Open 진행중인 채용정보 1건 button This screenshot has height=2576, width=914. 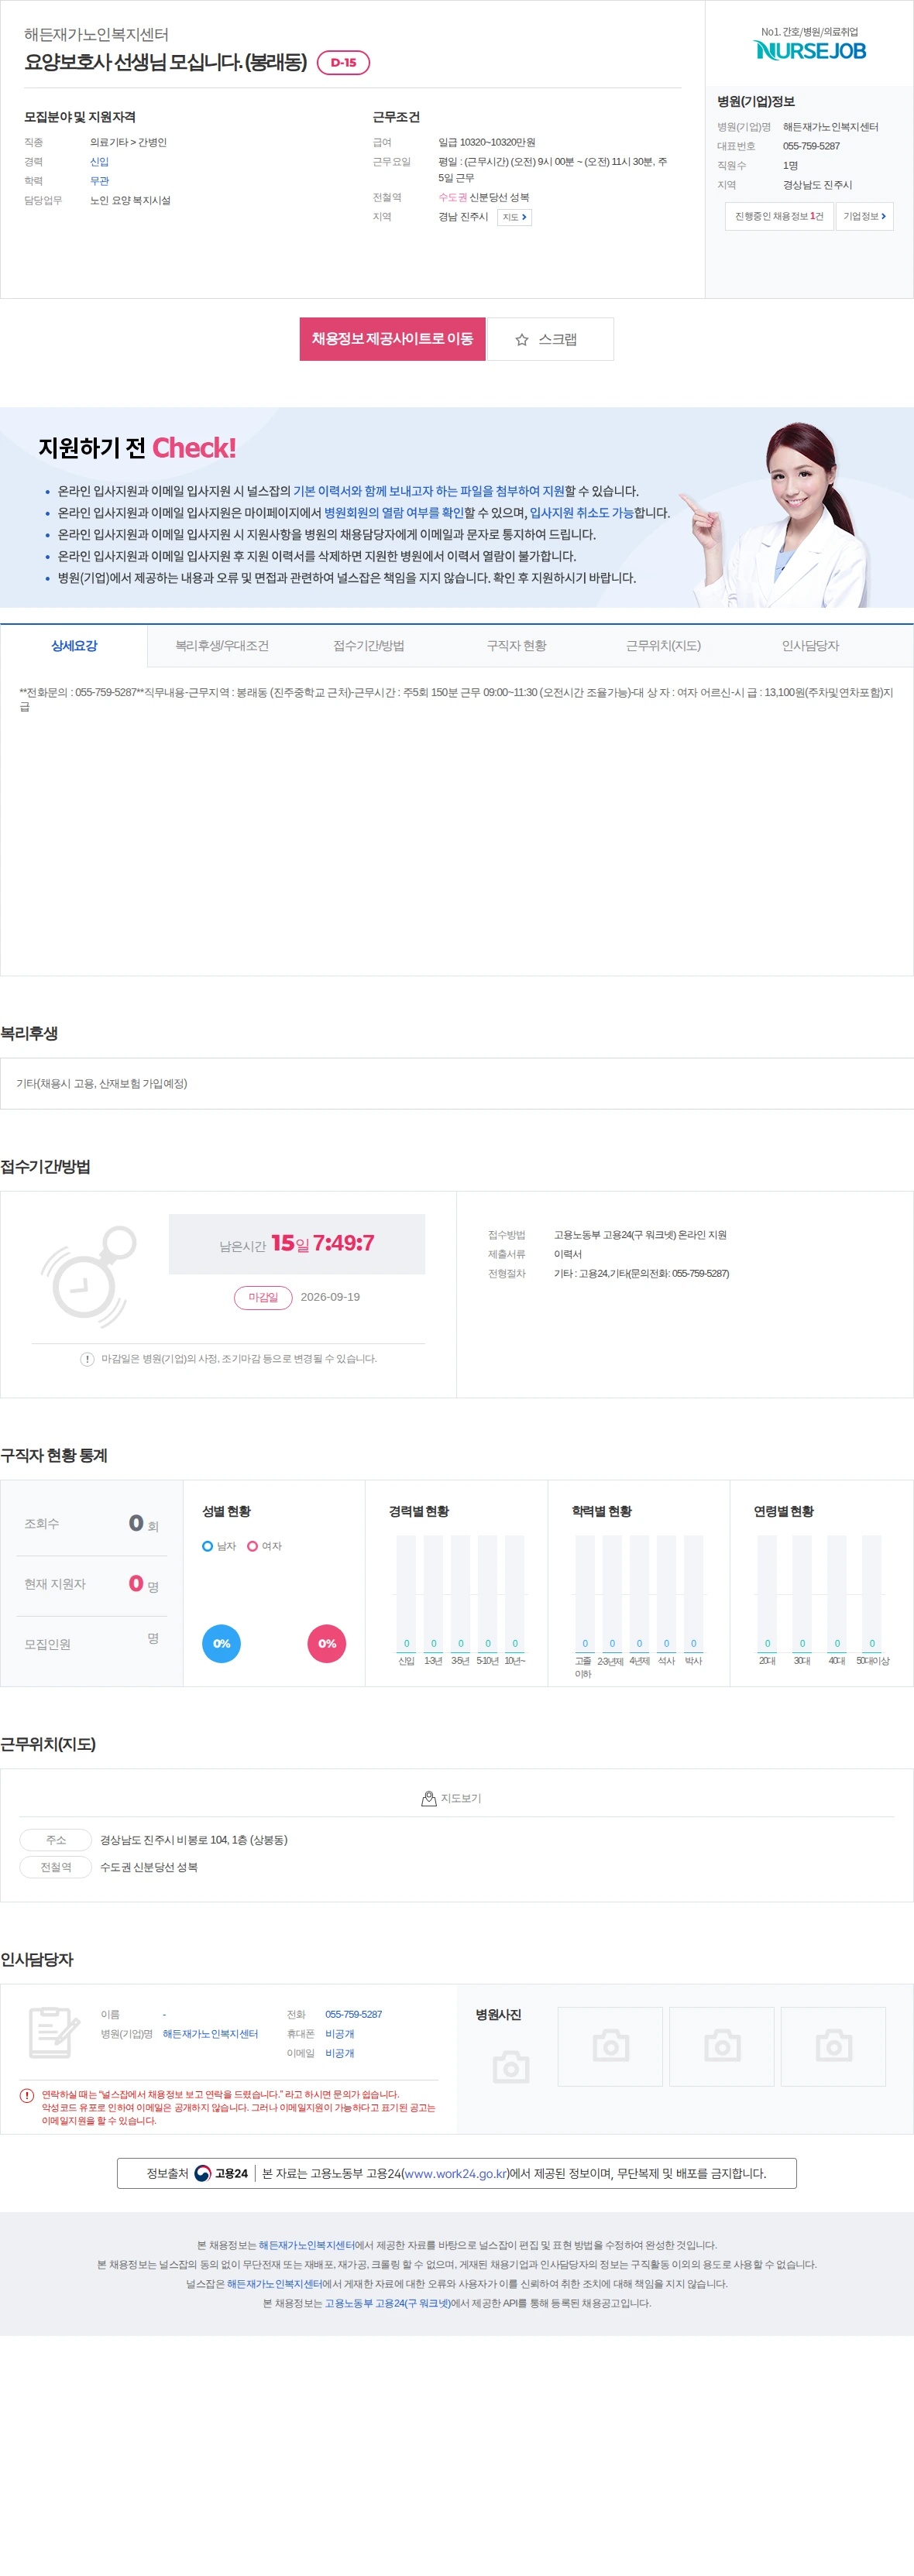coord(779,216)
